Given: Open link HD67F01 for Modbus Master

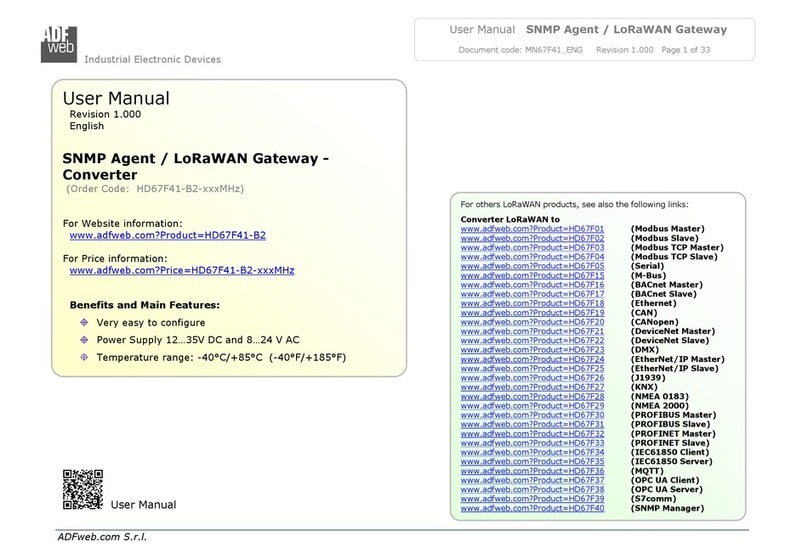Looking at the screenshot, I should point(532,229).
